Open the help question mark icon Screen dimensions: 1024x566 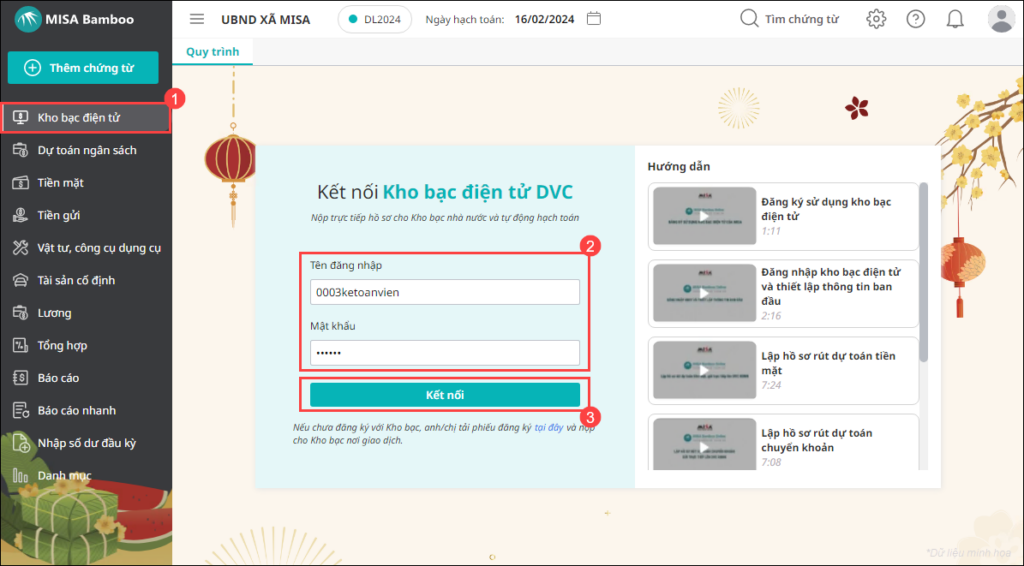point(916,19)
